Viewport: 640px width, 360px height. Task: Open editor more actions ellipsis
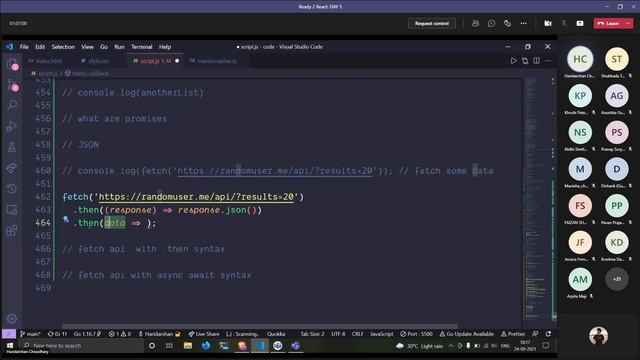coord(548,61)
